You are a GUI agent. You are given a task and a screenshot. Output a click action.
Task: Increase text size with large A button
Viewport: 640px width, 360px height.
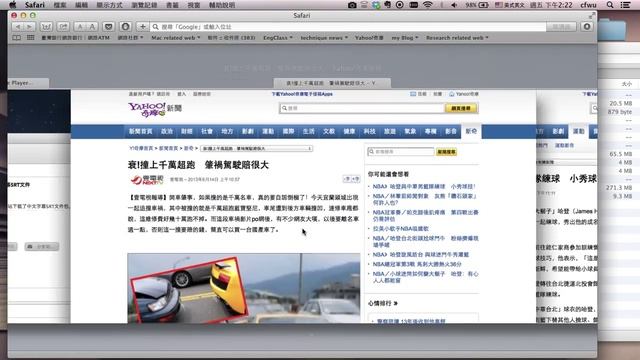tap(92, 27)
